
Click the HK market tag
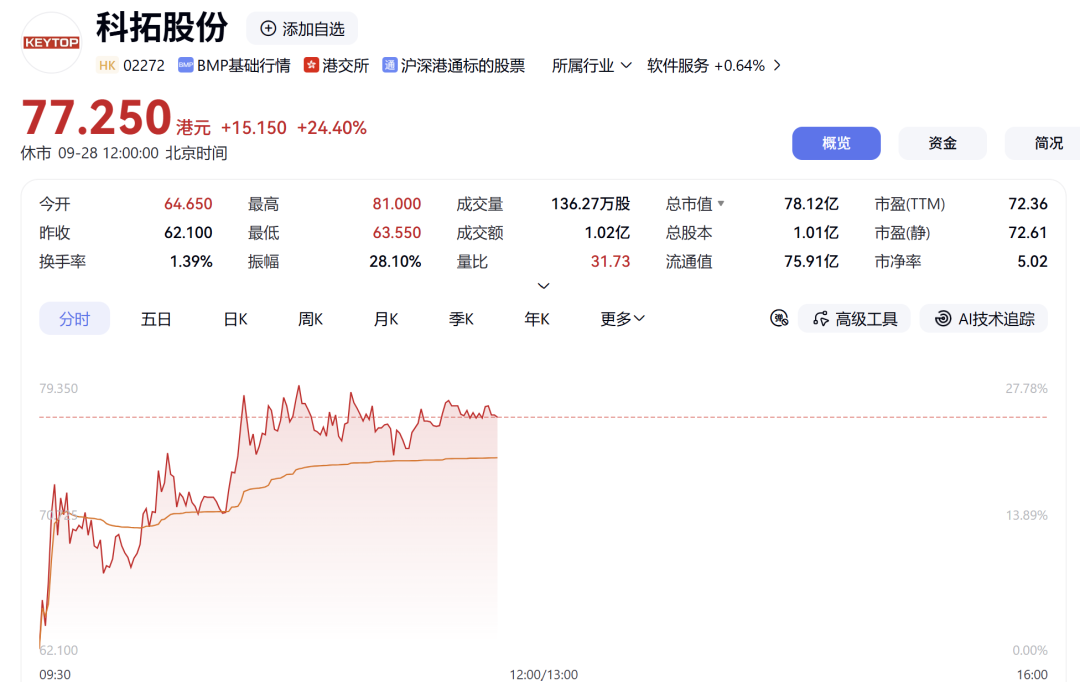click(107, 65)
